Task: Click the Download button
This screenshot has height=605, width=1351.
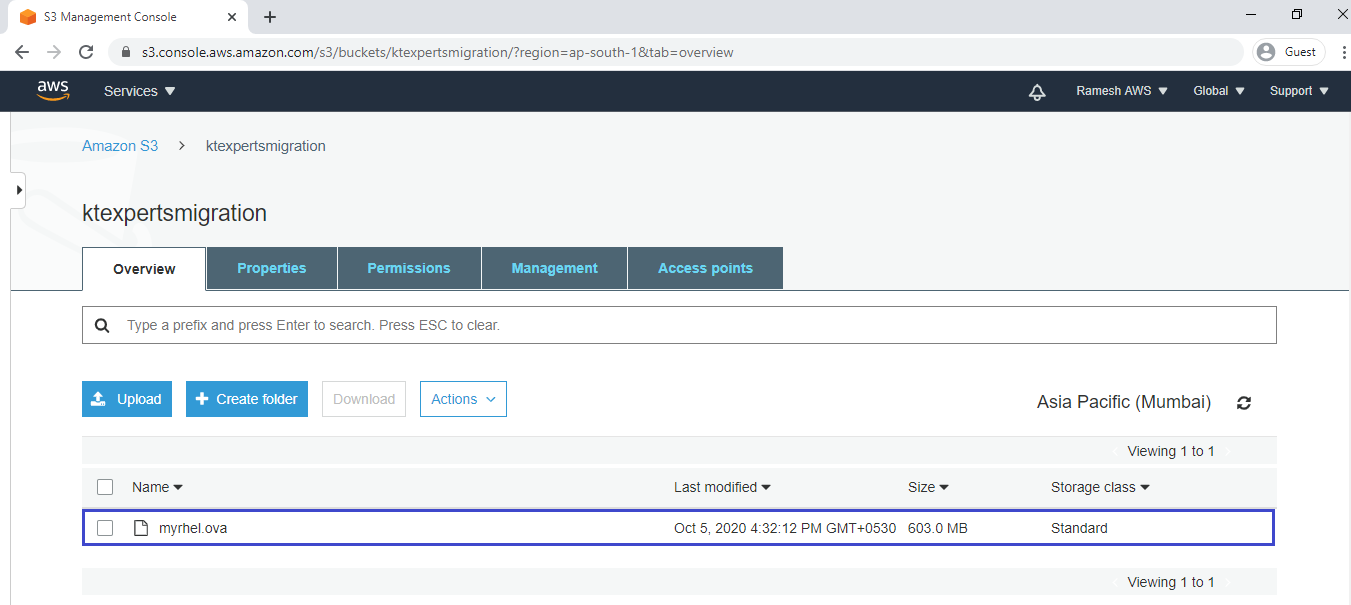Action: click(x=364, y=399)
